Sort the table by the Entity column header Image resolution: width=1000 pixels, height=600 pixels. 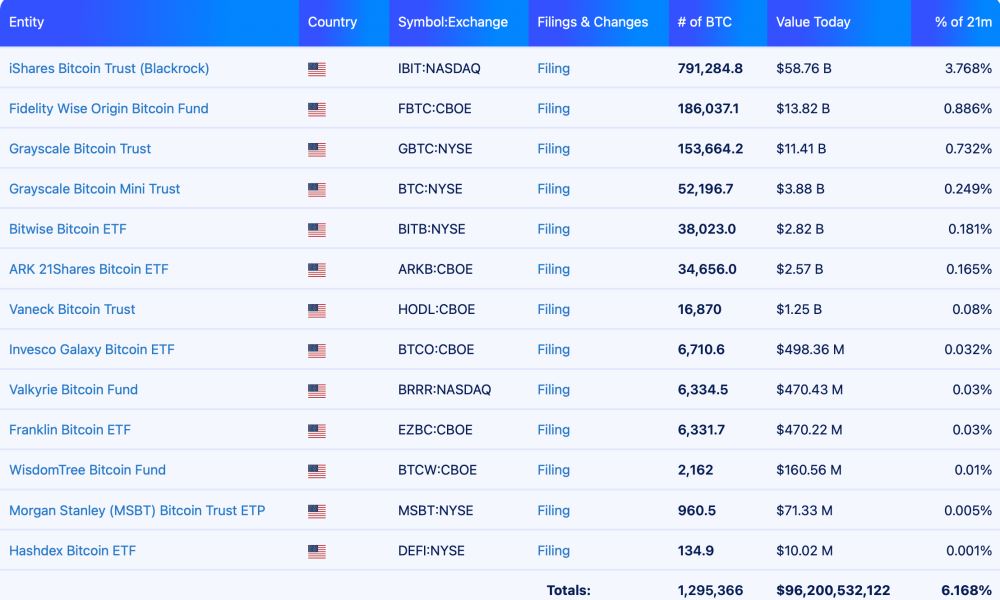coord(25,22)
